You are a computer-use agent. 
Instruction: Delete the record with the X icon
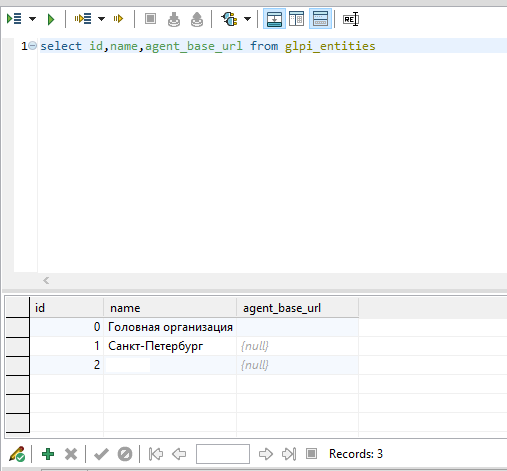(71, 454)
